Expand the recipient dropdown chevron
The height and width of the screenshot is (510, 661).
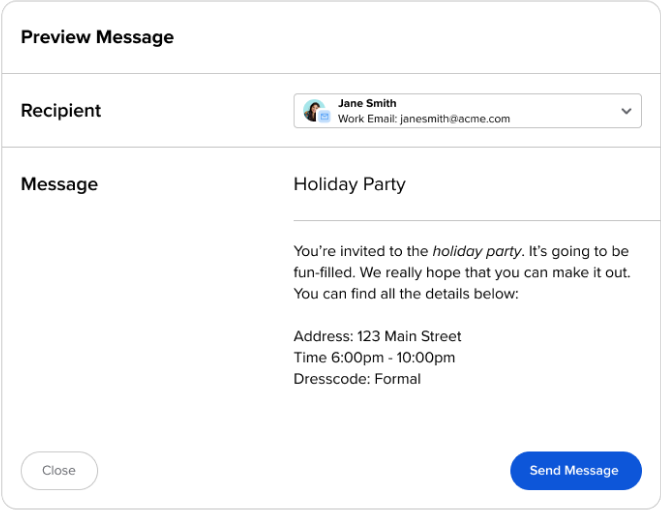point(626,111)
